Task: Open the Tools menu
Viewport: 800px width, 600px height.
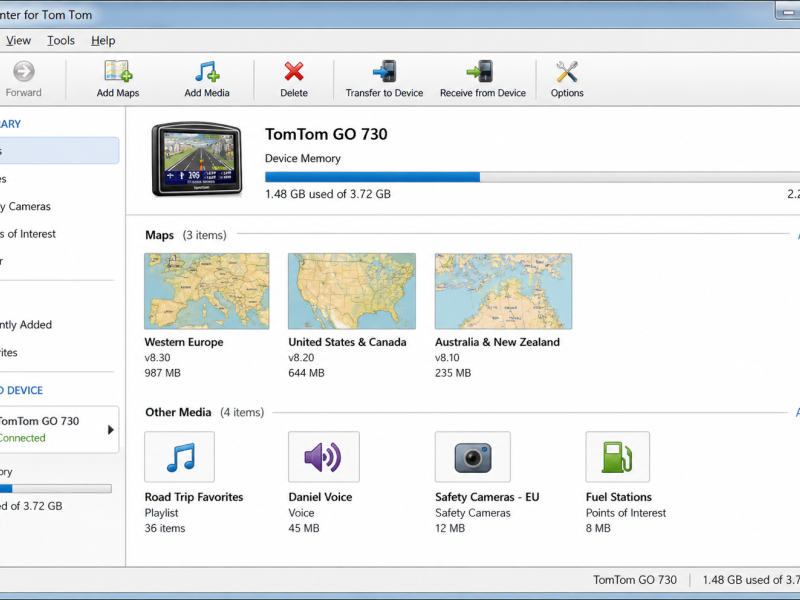Action: (x=61, y=40)
